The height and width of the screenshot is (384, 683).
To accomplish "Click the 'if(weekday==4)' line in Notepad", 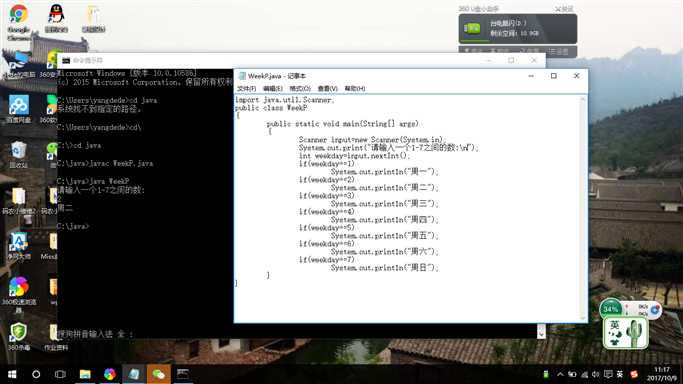I will tap(327, 212).
